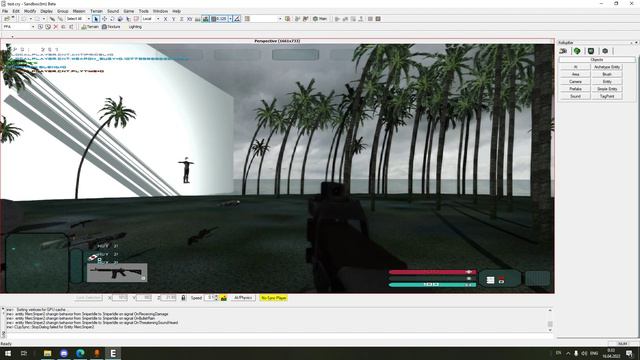Open Texture editor from toolbar
This screenshot has height=360, width=640.
[x=111, y=27]
